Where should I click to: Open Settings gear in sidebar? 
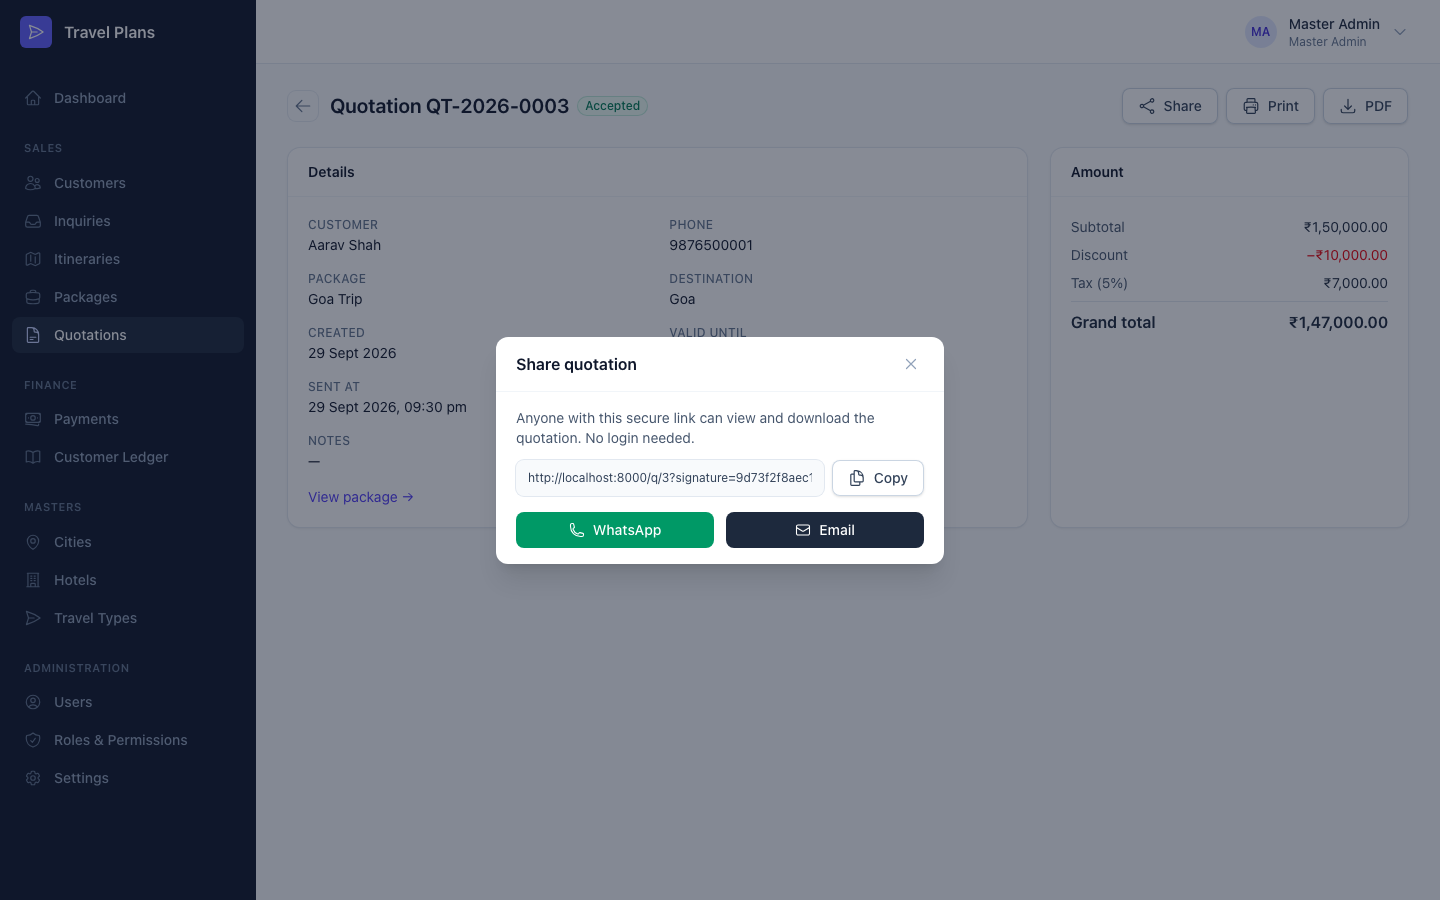33,778
